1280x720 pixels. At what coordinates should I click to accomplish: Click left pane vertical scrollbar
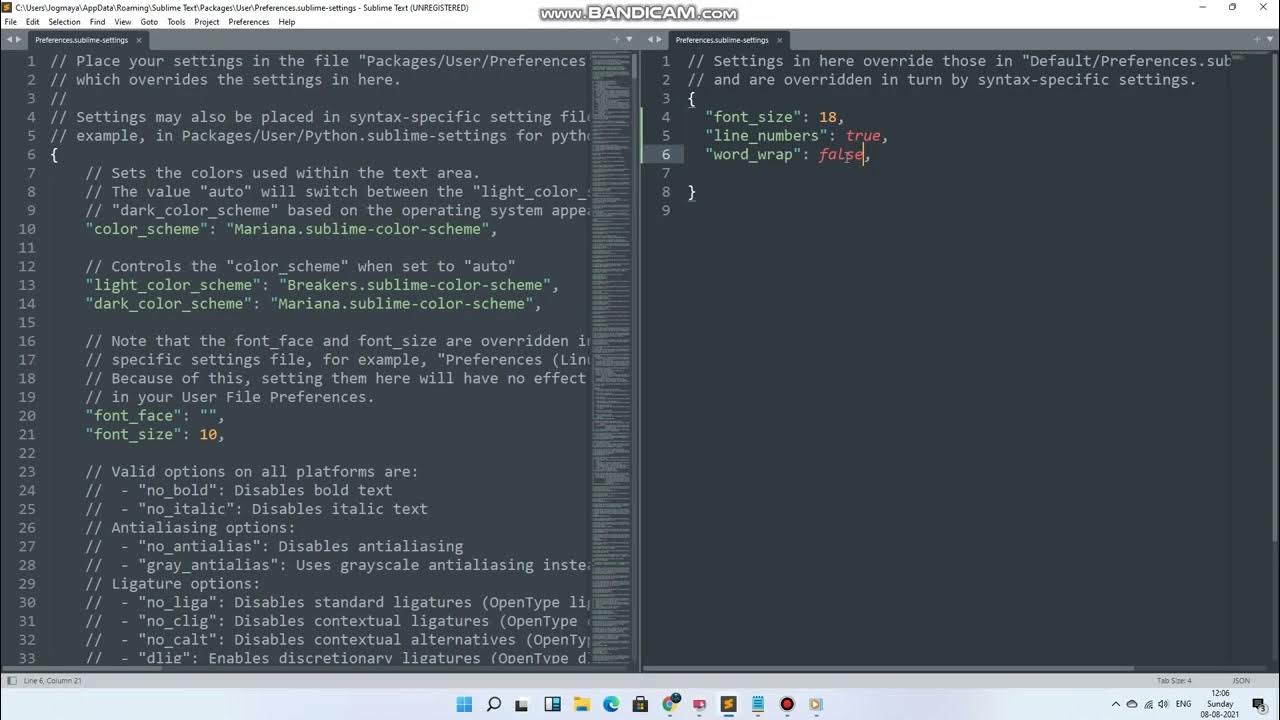(635, 360)
